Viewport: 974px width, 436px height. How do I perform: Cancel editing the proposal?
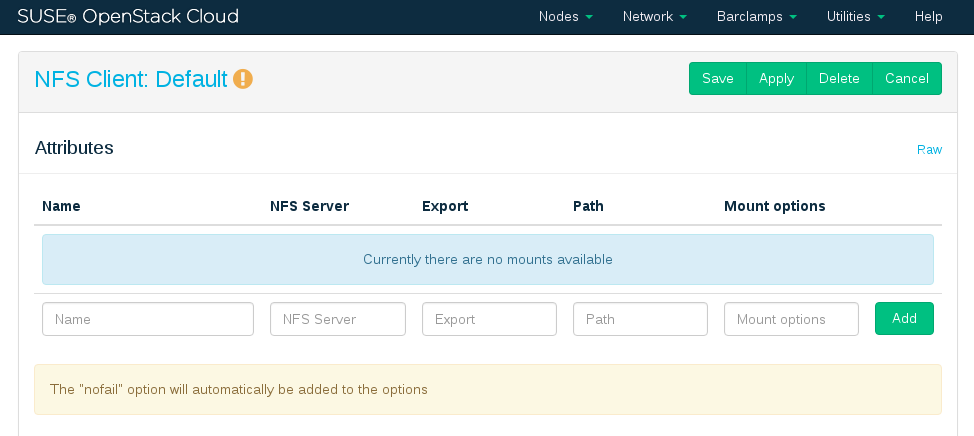[907, 79]
